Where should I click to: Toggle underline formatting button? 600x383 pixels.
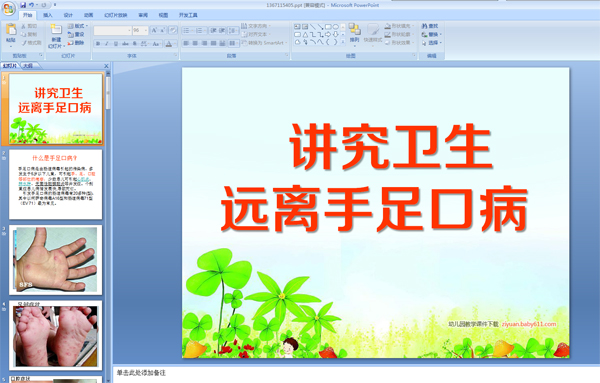coord(116,44)
